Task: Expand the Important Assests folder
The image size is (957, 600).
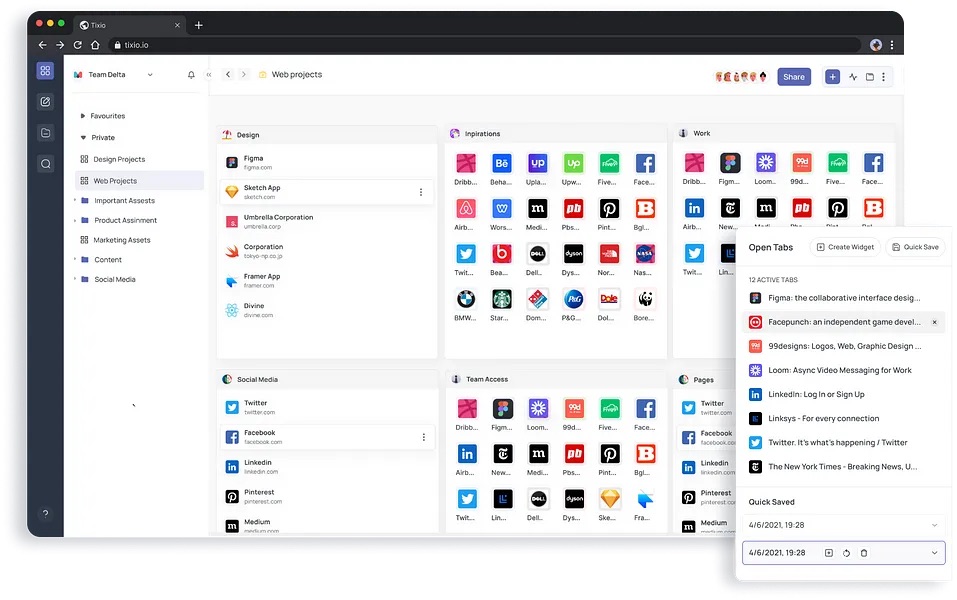Action: coord(75,200)
